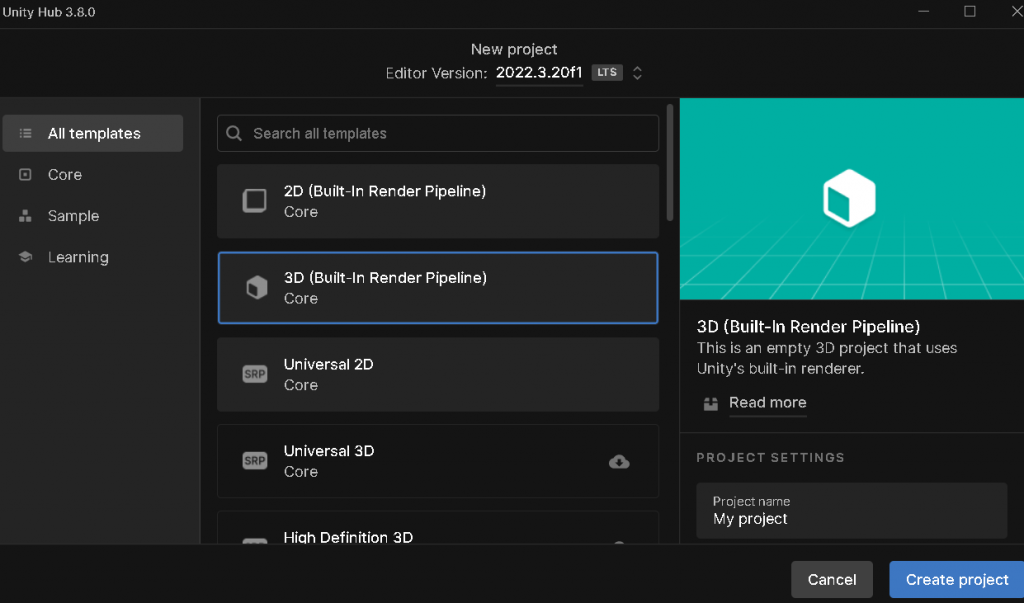Image resolution: width=1024 pixels, height=603 pixels.
Task: Click the Sample blocks icon
Action: tap(25, 216)
